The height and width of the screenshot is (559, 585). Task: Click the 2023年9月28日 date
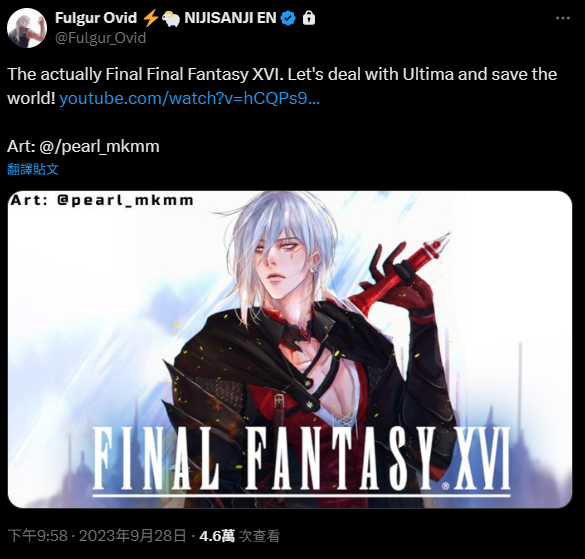[132, 536]
